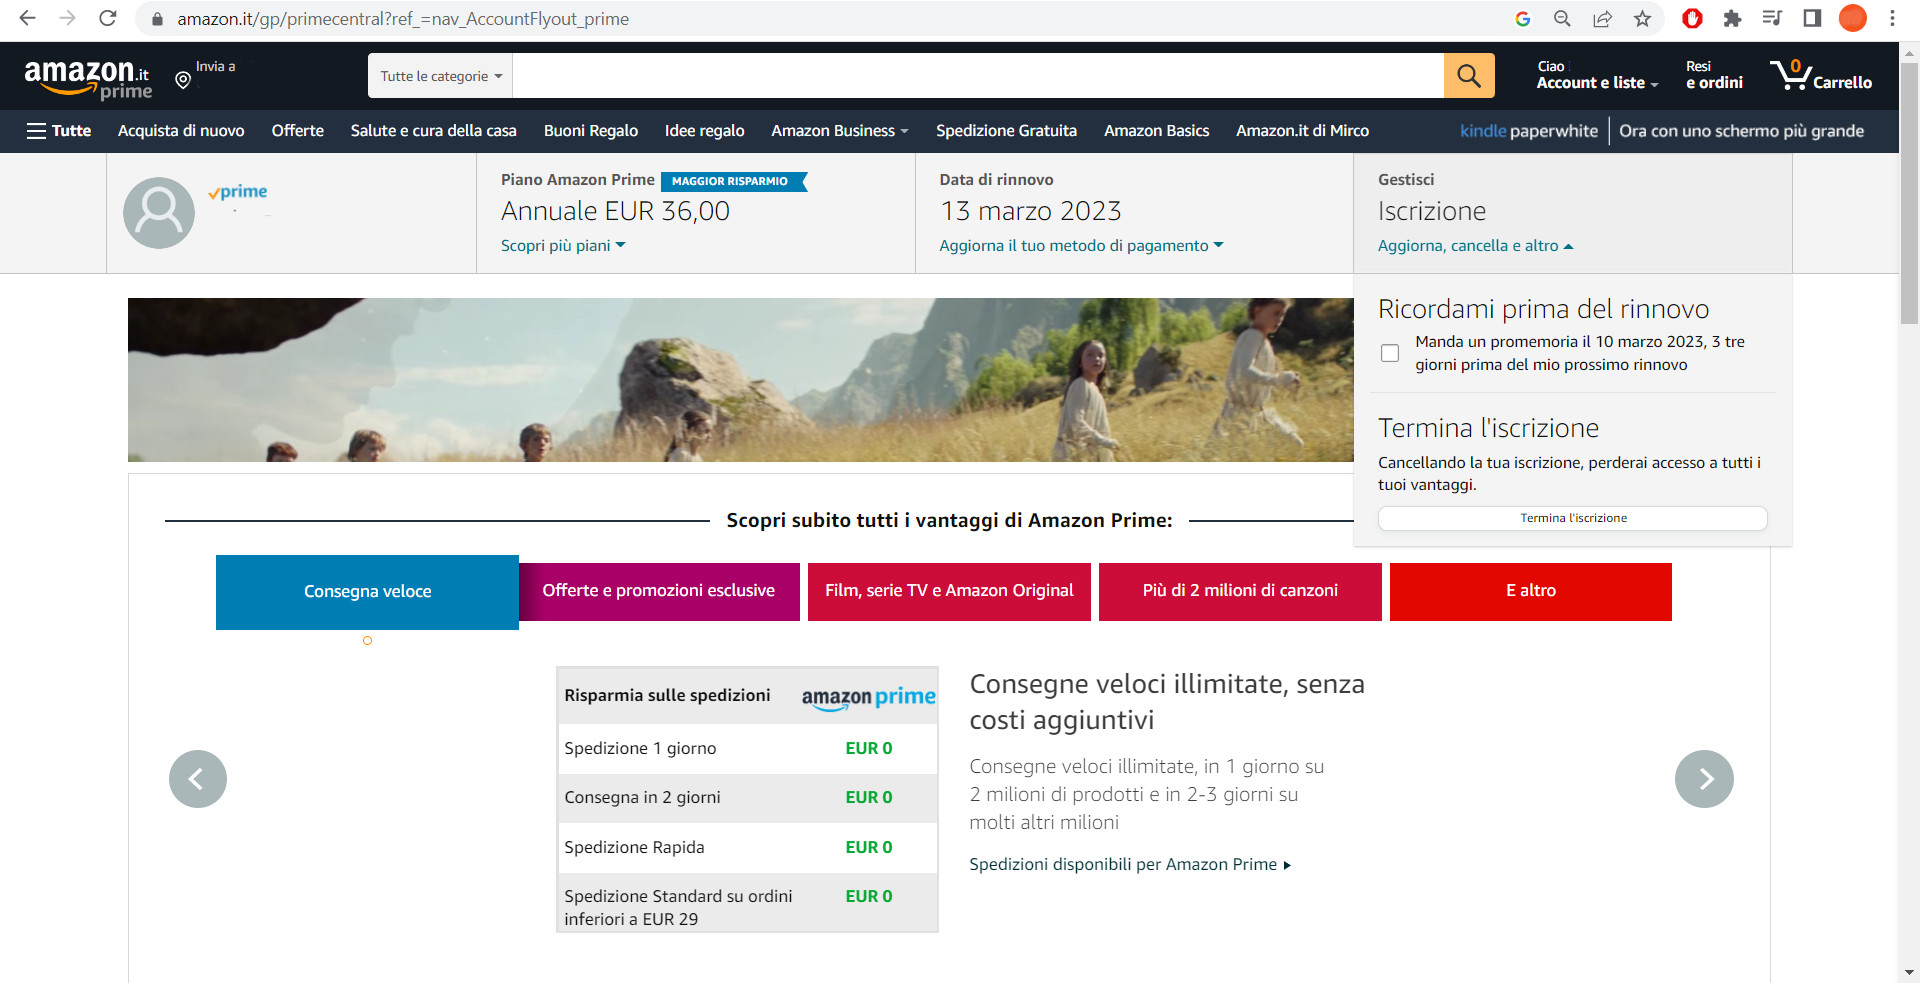
Task: Open the Tutte le categorie dropdown
Action: 439,75
